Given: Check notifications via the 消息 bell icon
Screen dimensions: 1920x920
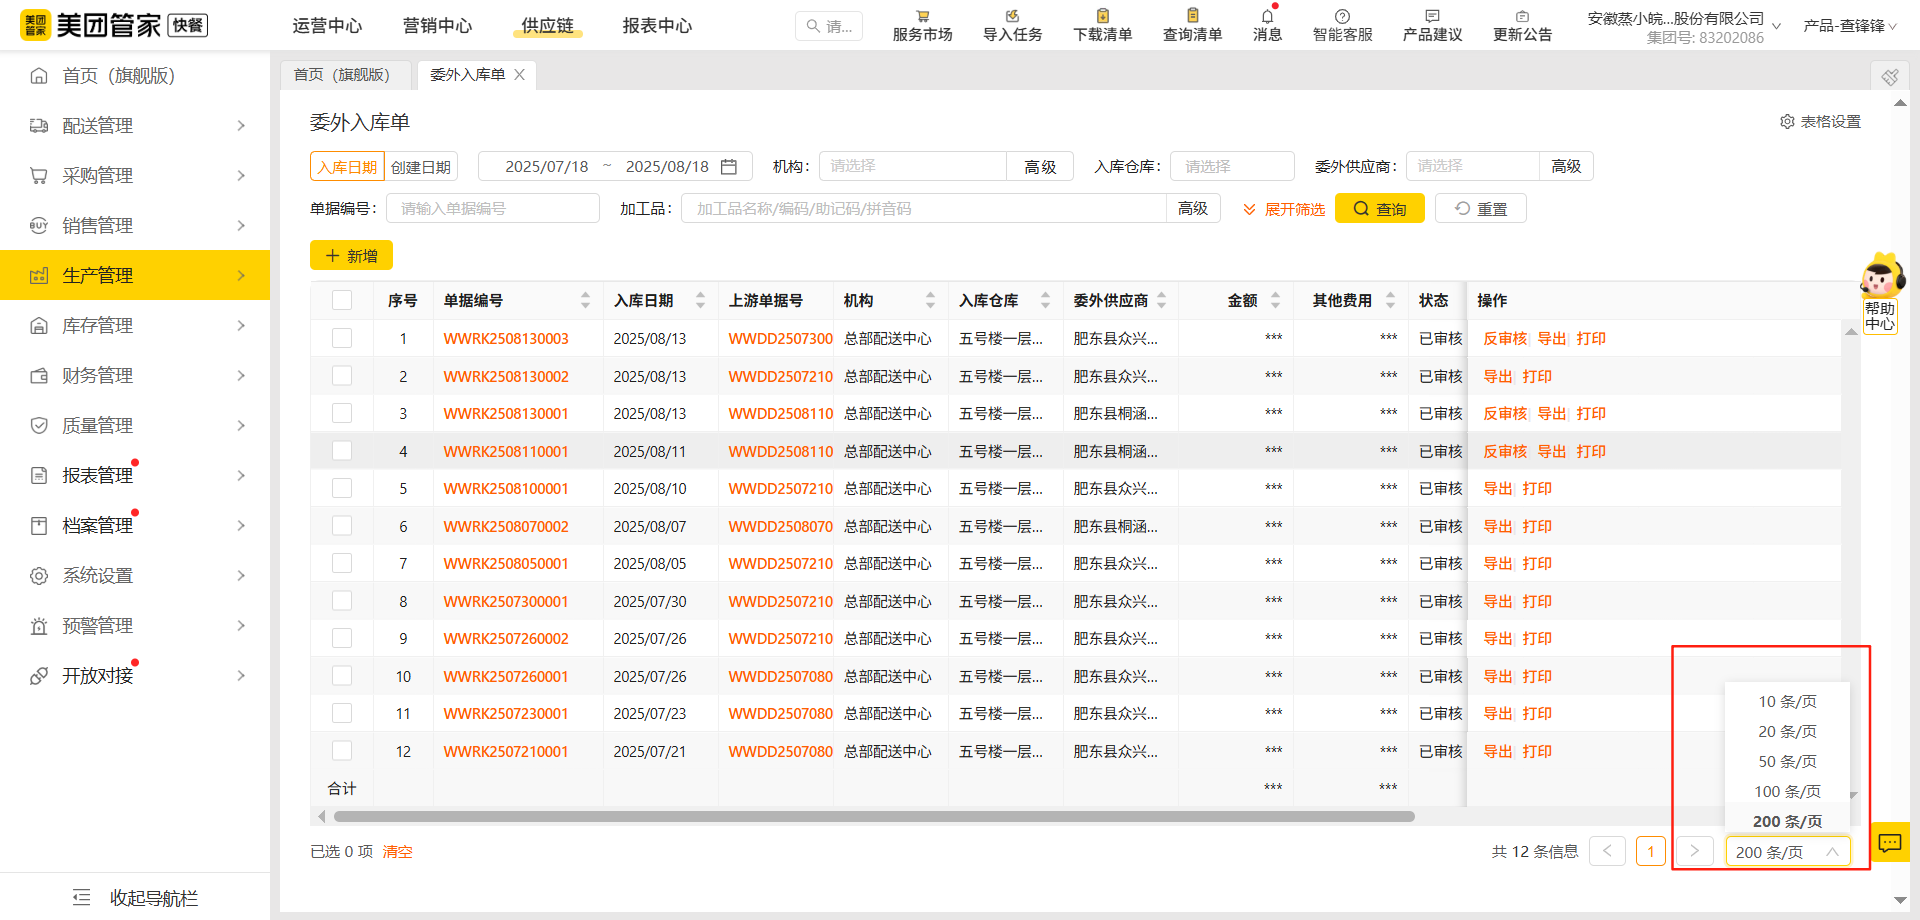Looking at the screenshot, I should (x=1266, y=25).
